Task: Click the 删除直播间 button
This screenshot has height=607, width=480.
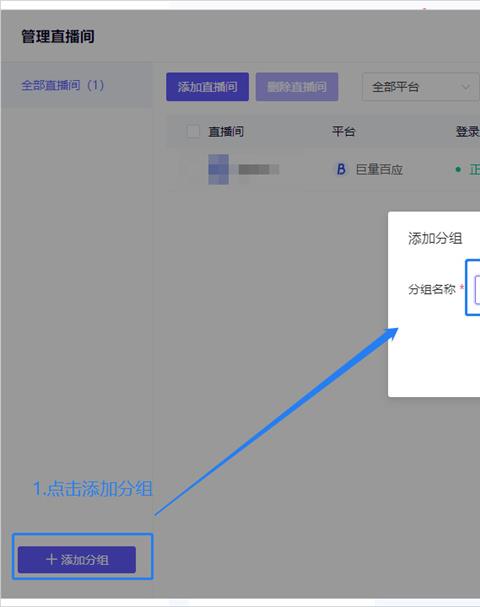Action: (297, 87)
